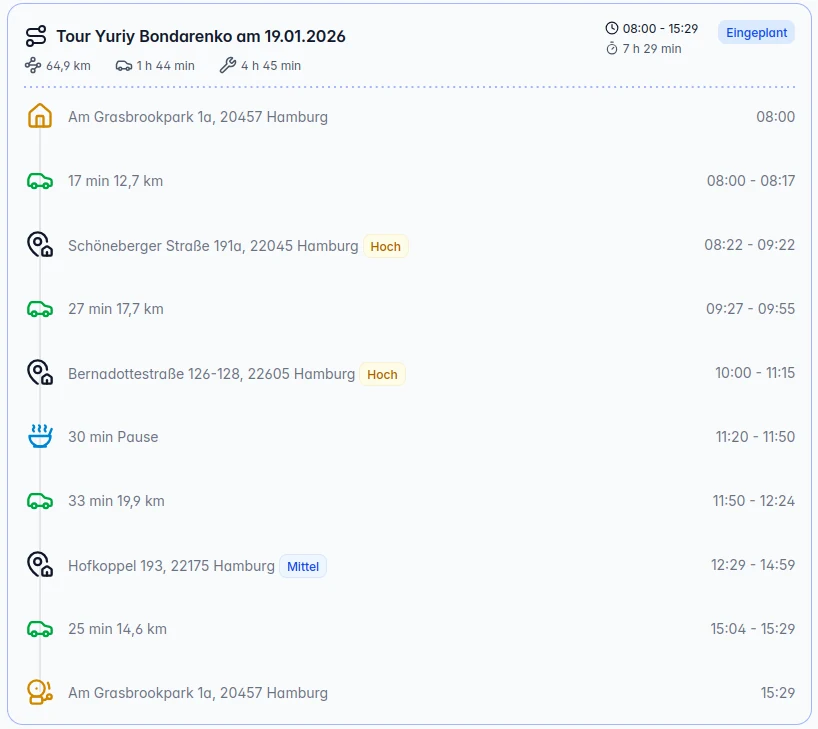Click the location pin at Bernadottestraße
Image resolution: width=818 pixels, height=729 pixels.
tap(40, 373)
